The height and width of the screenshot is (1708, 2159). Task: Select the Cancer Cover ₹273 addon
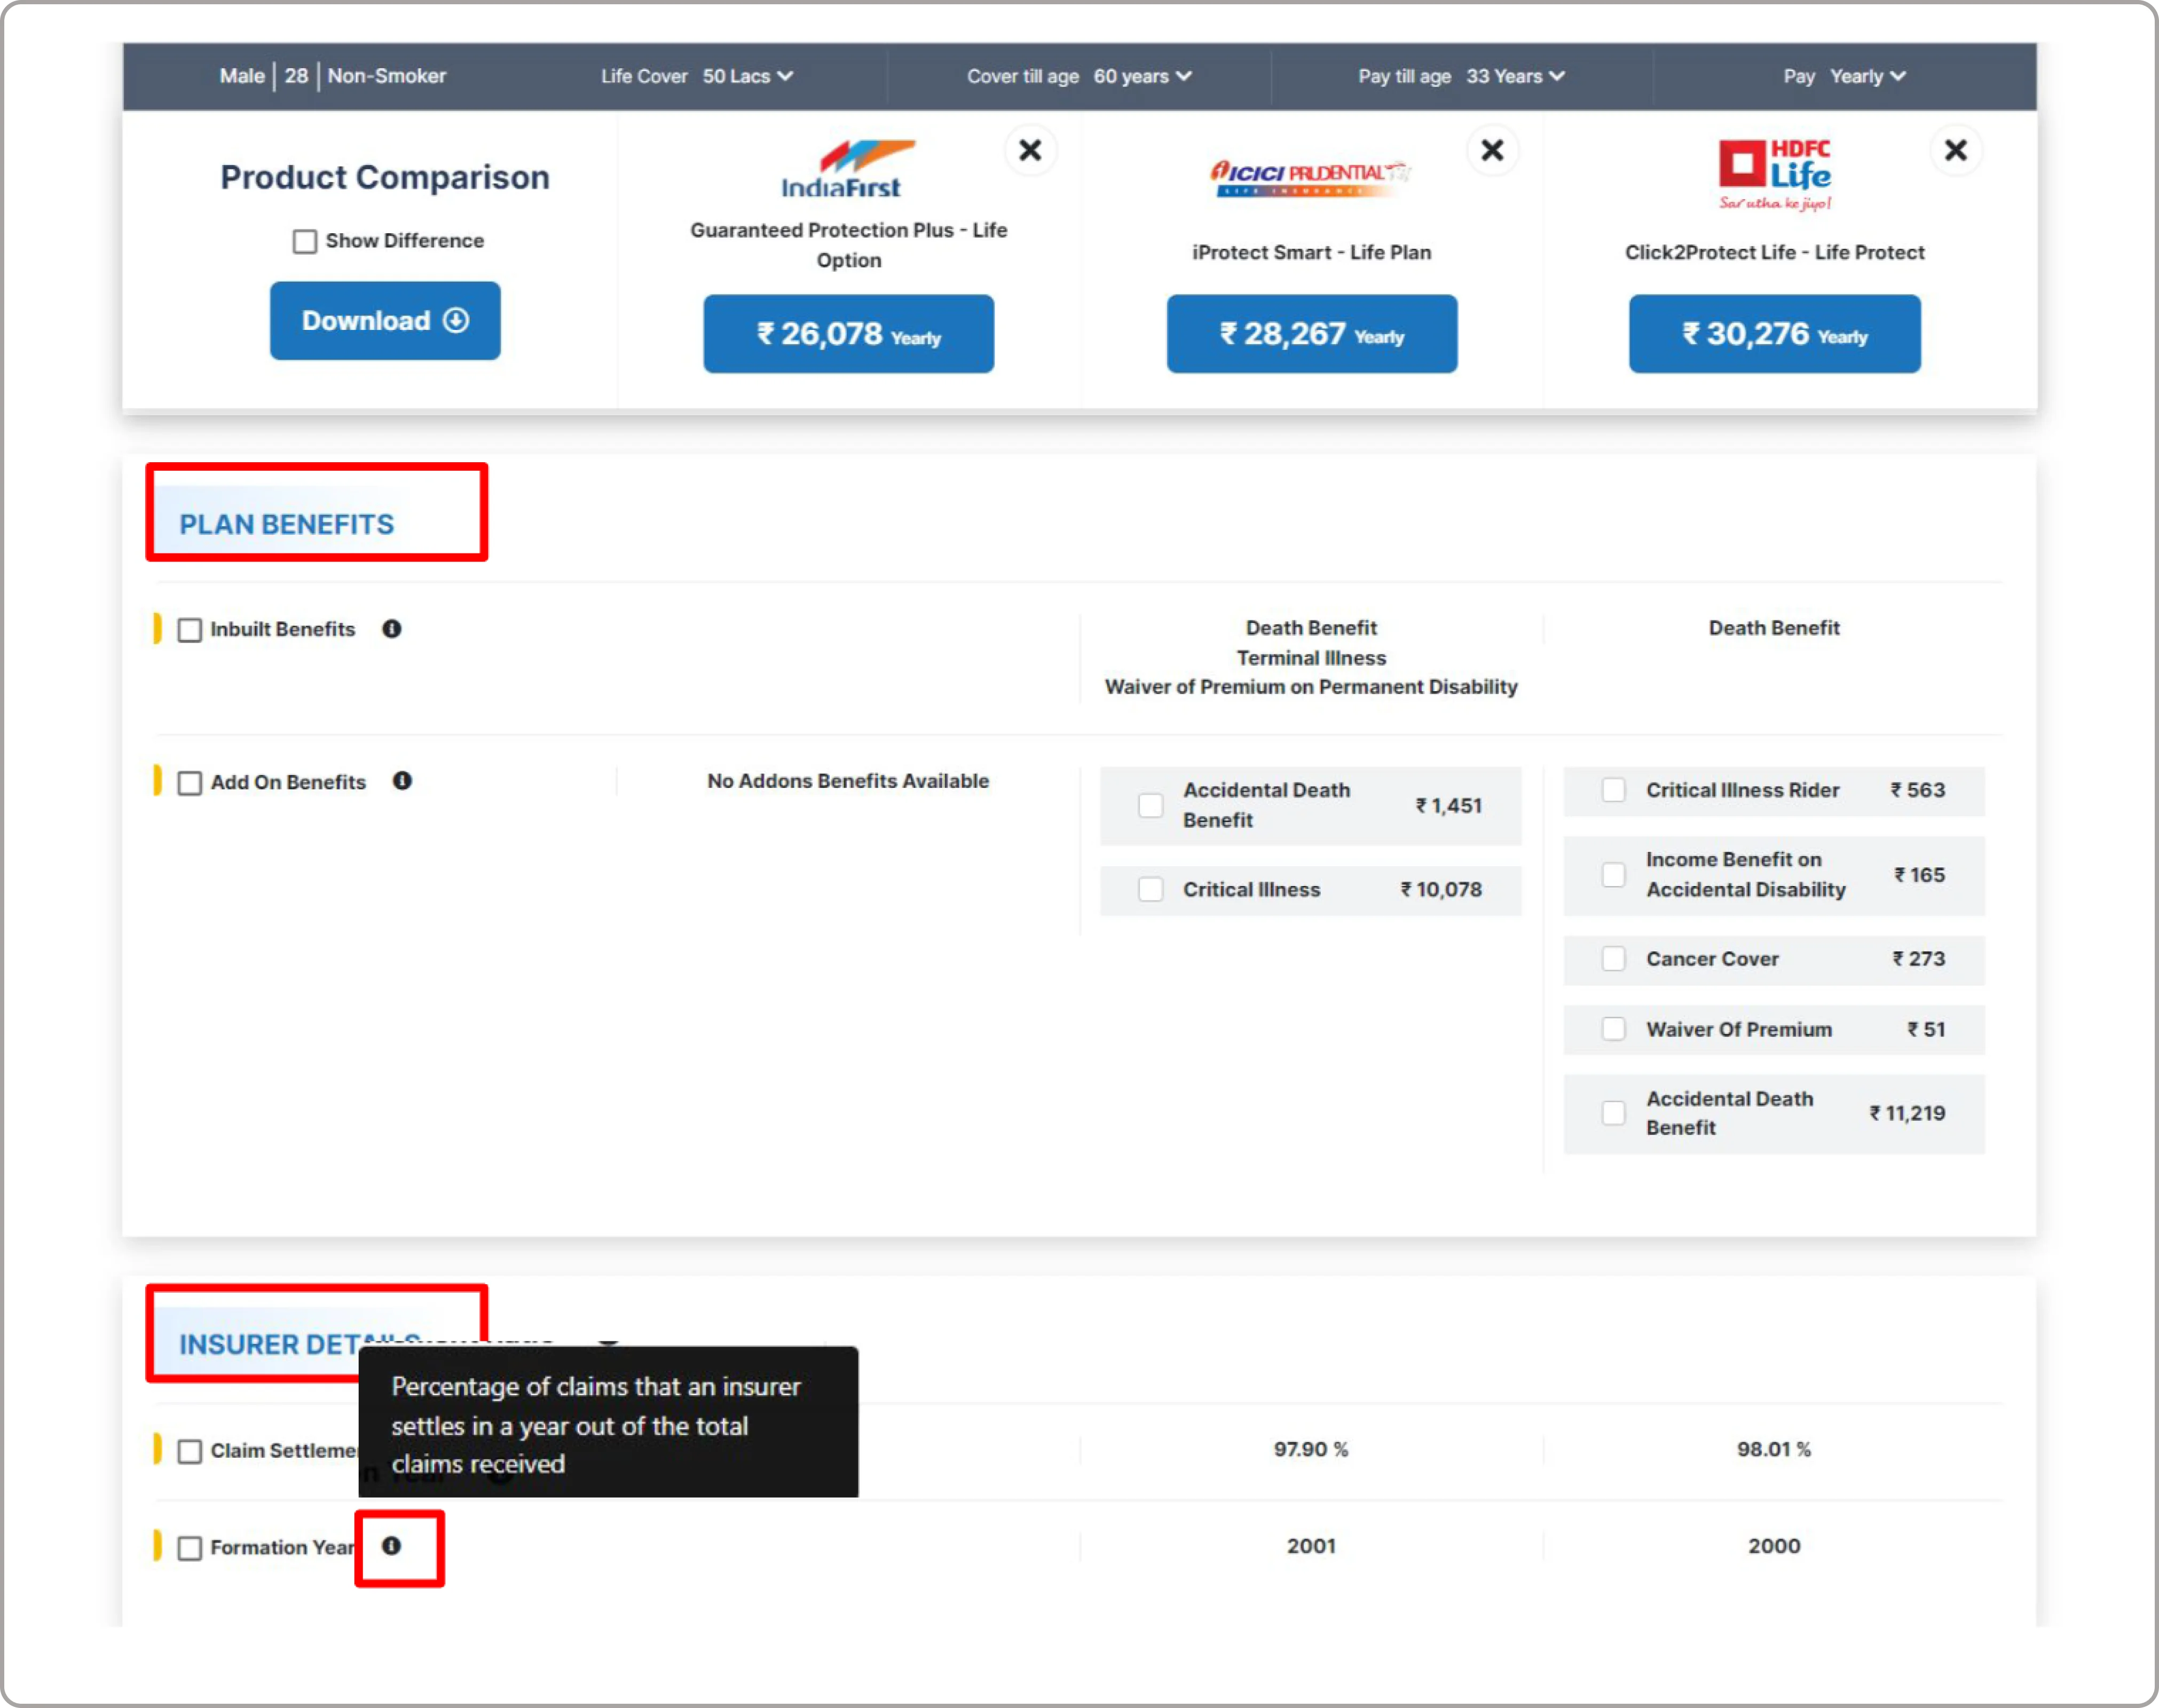tap(1613, 959)
